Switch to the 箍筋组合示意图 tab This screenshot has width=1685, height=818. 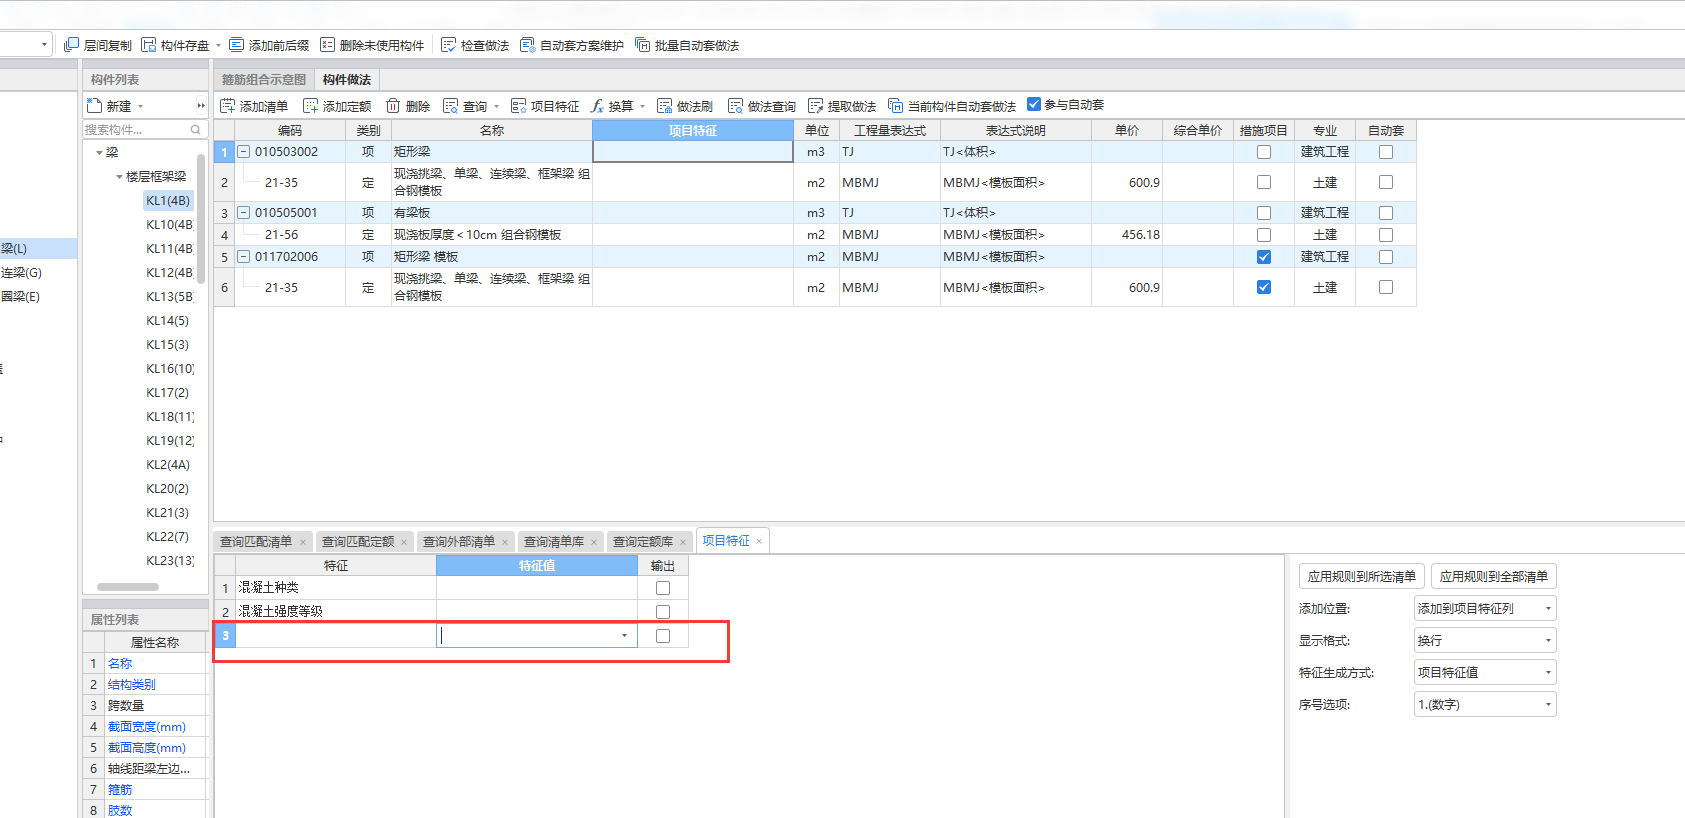[264, 80]
